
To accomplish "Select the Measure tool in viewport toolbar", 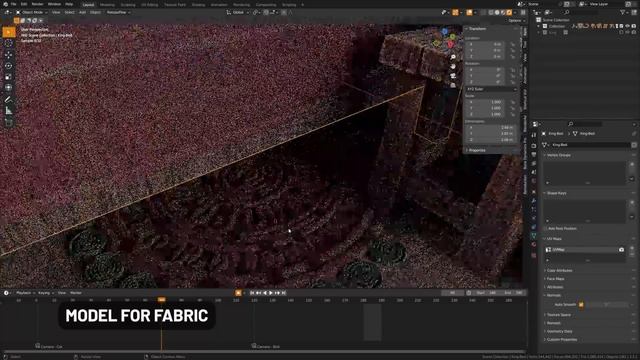I will click(x=9, y=111).
